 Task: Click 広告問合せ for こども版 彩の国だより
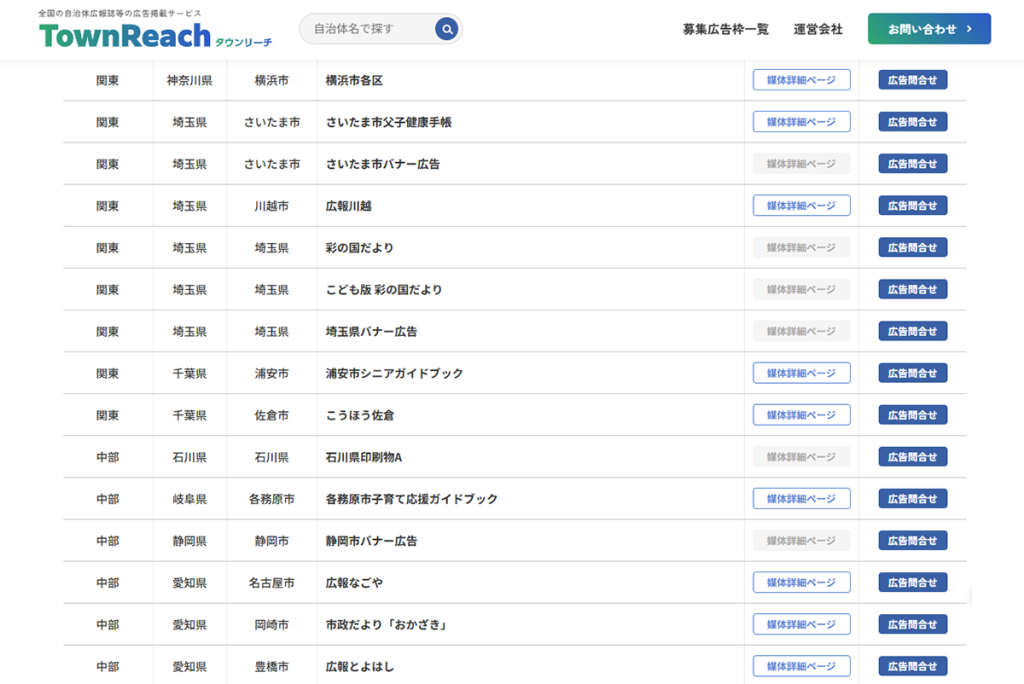point(912,289)
